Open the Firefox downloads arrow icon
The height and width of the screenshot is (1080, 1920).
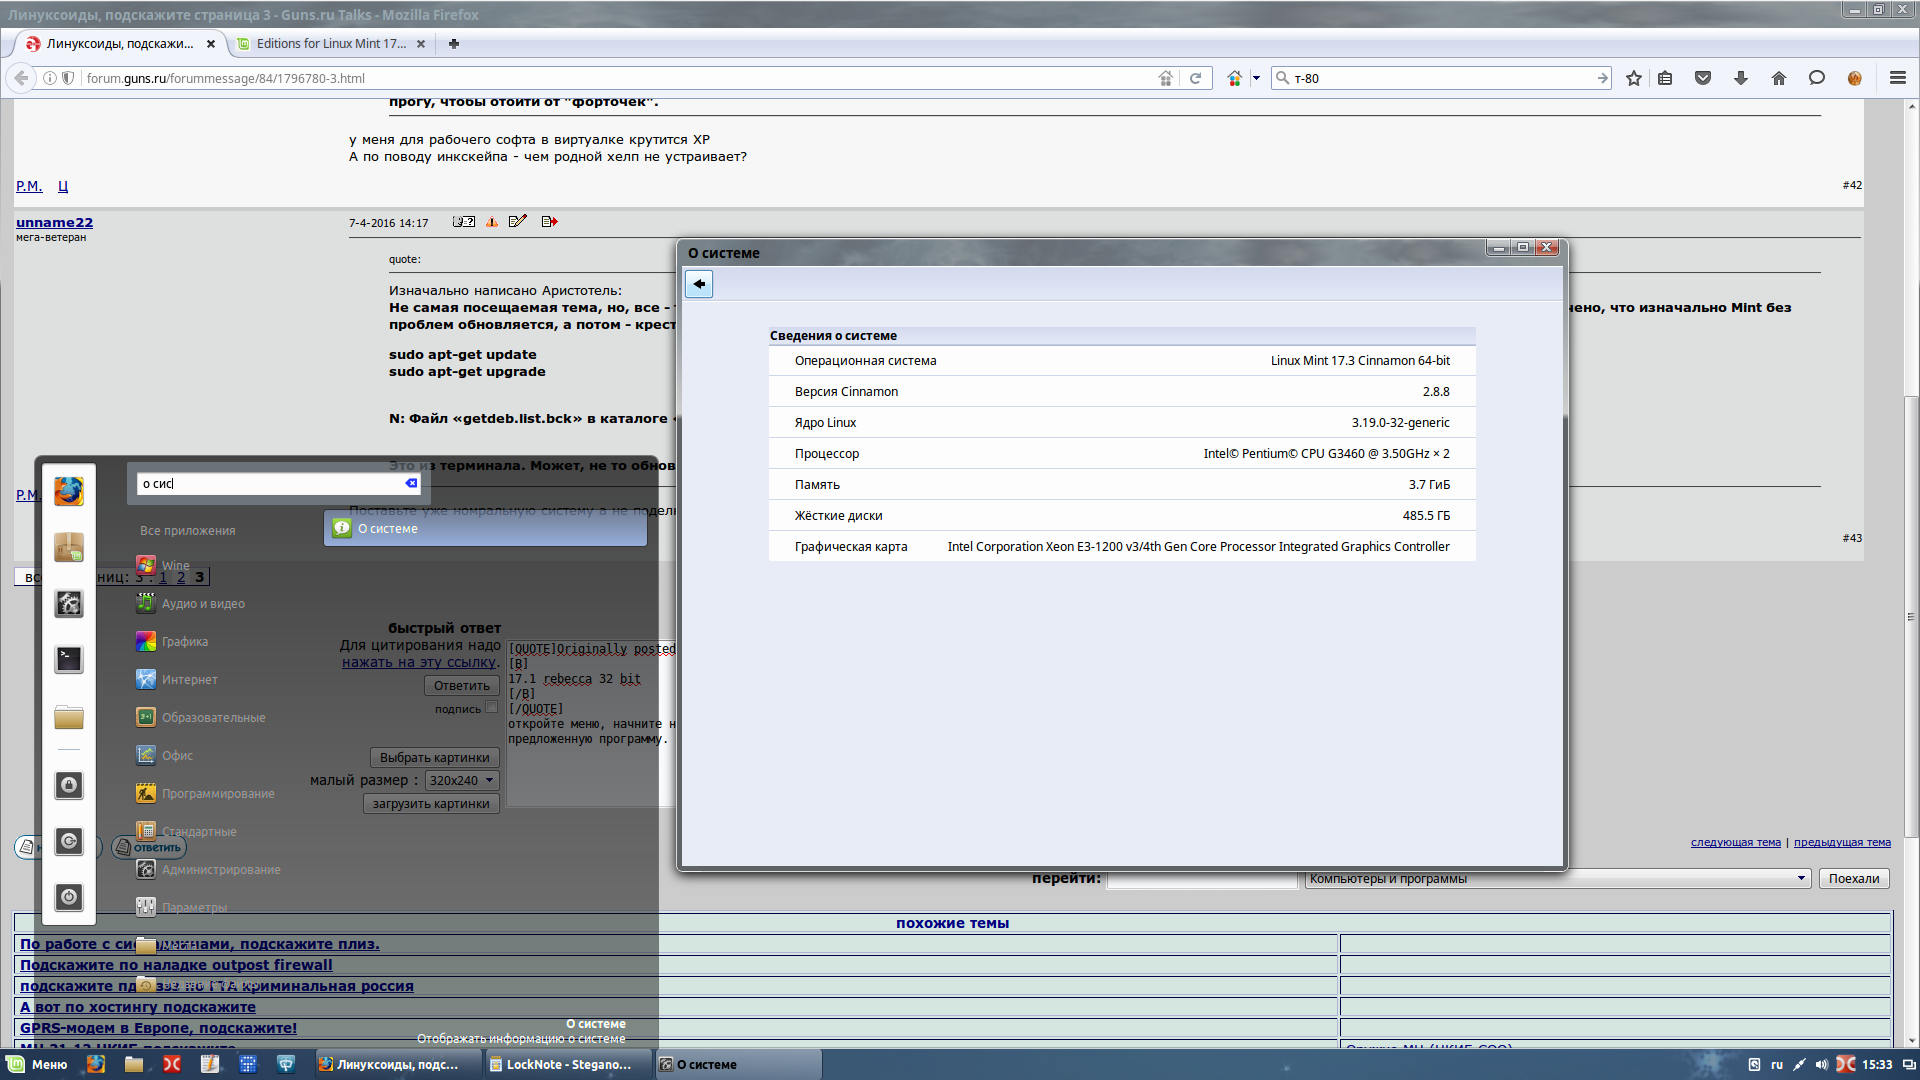pos(1741,78)
